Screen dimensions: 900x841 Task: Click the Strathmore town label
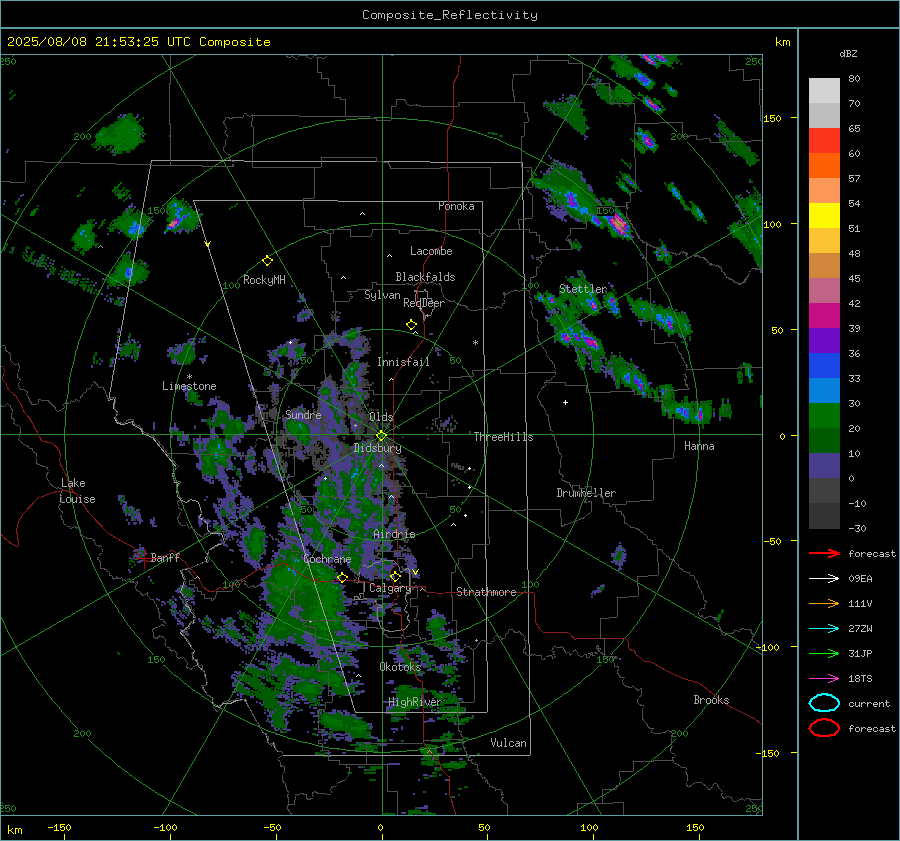(x=486, y=592)
